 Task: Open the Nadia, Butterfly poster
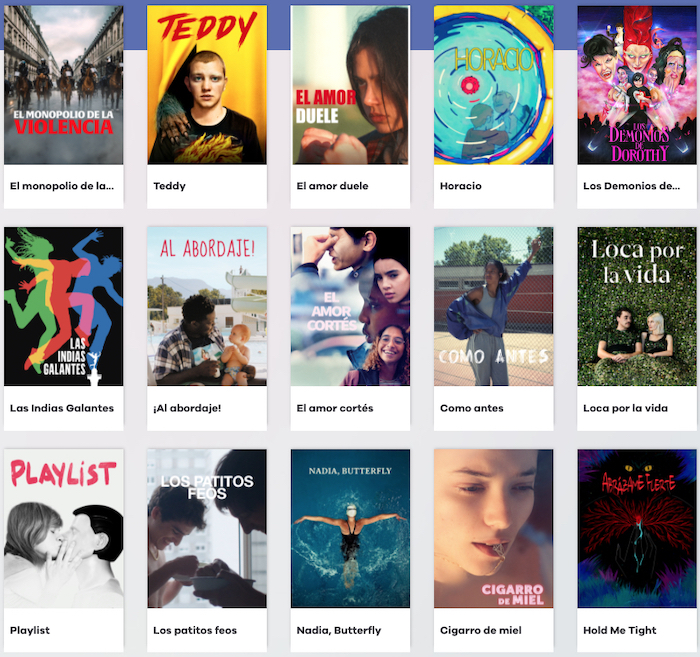click(350, 528)
